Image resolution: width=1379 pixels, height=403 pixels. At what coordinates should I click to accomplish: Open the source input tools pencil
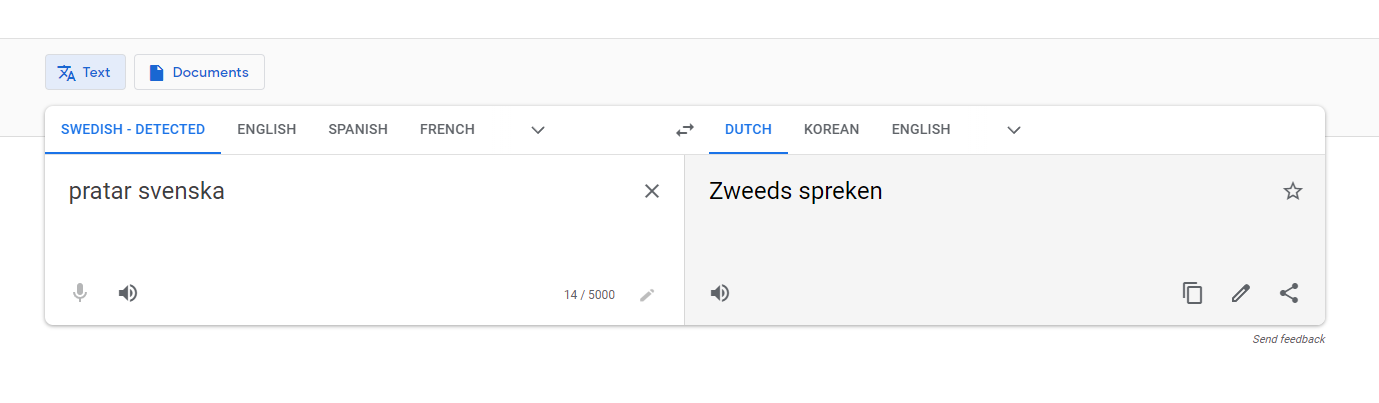pos(647,295)
